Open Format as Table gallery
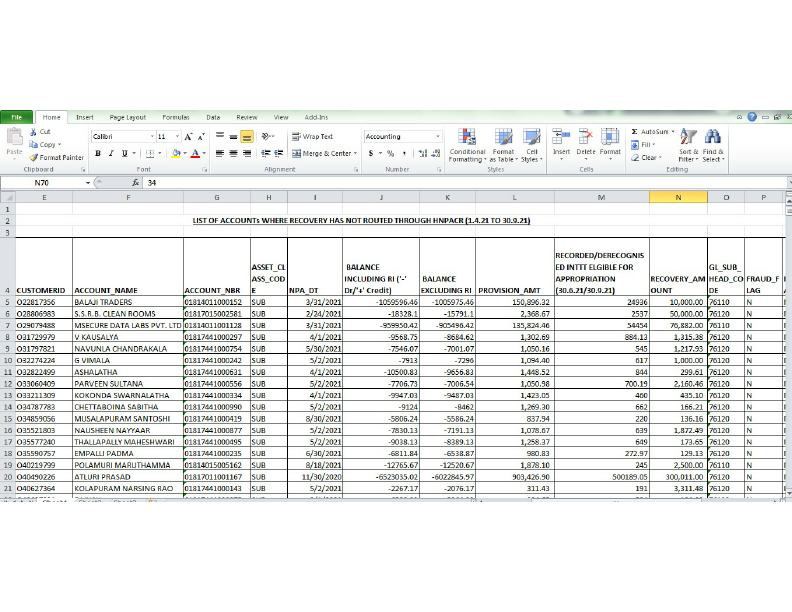This screenshot has height=612, width=792. pos(504,145)
